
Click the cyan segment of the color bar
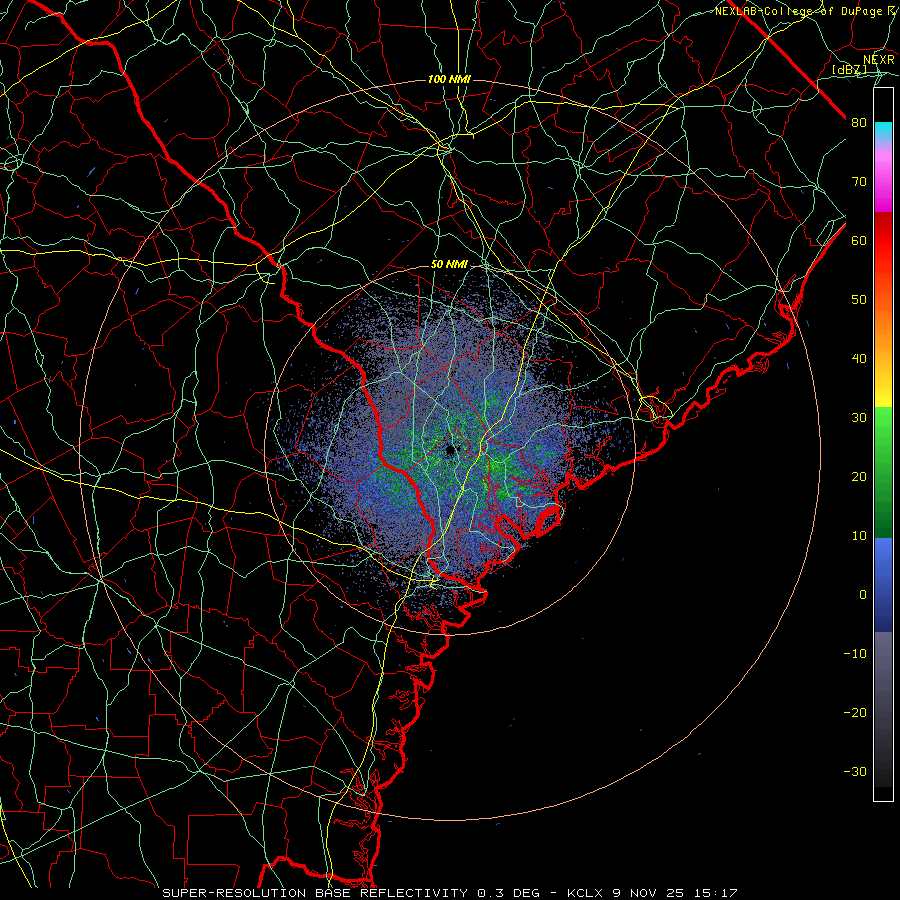click(883, 131)
